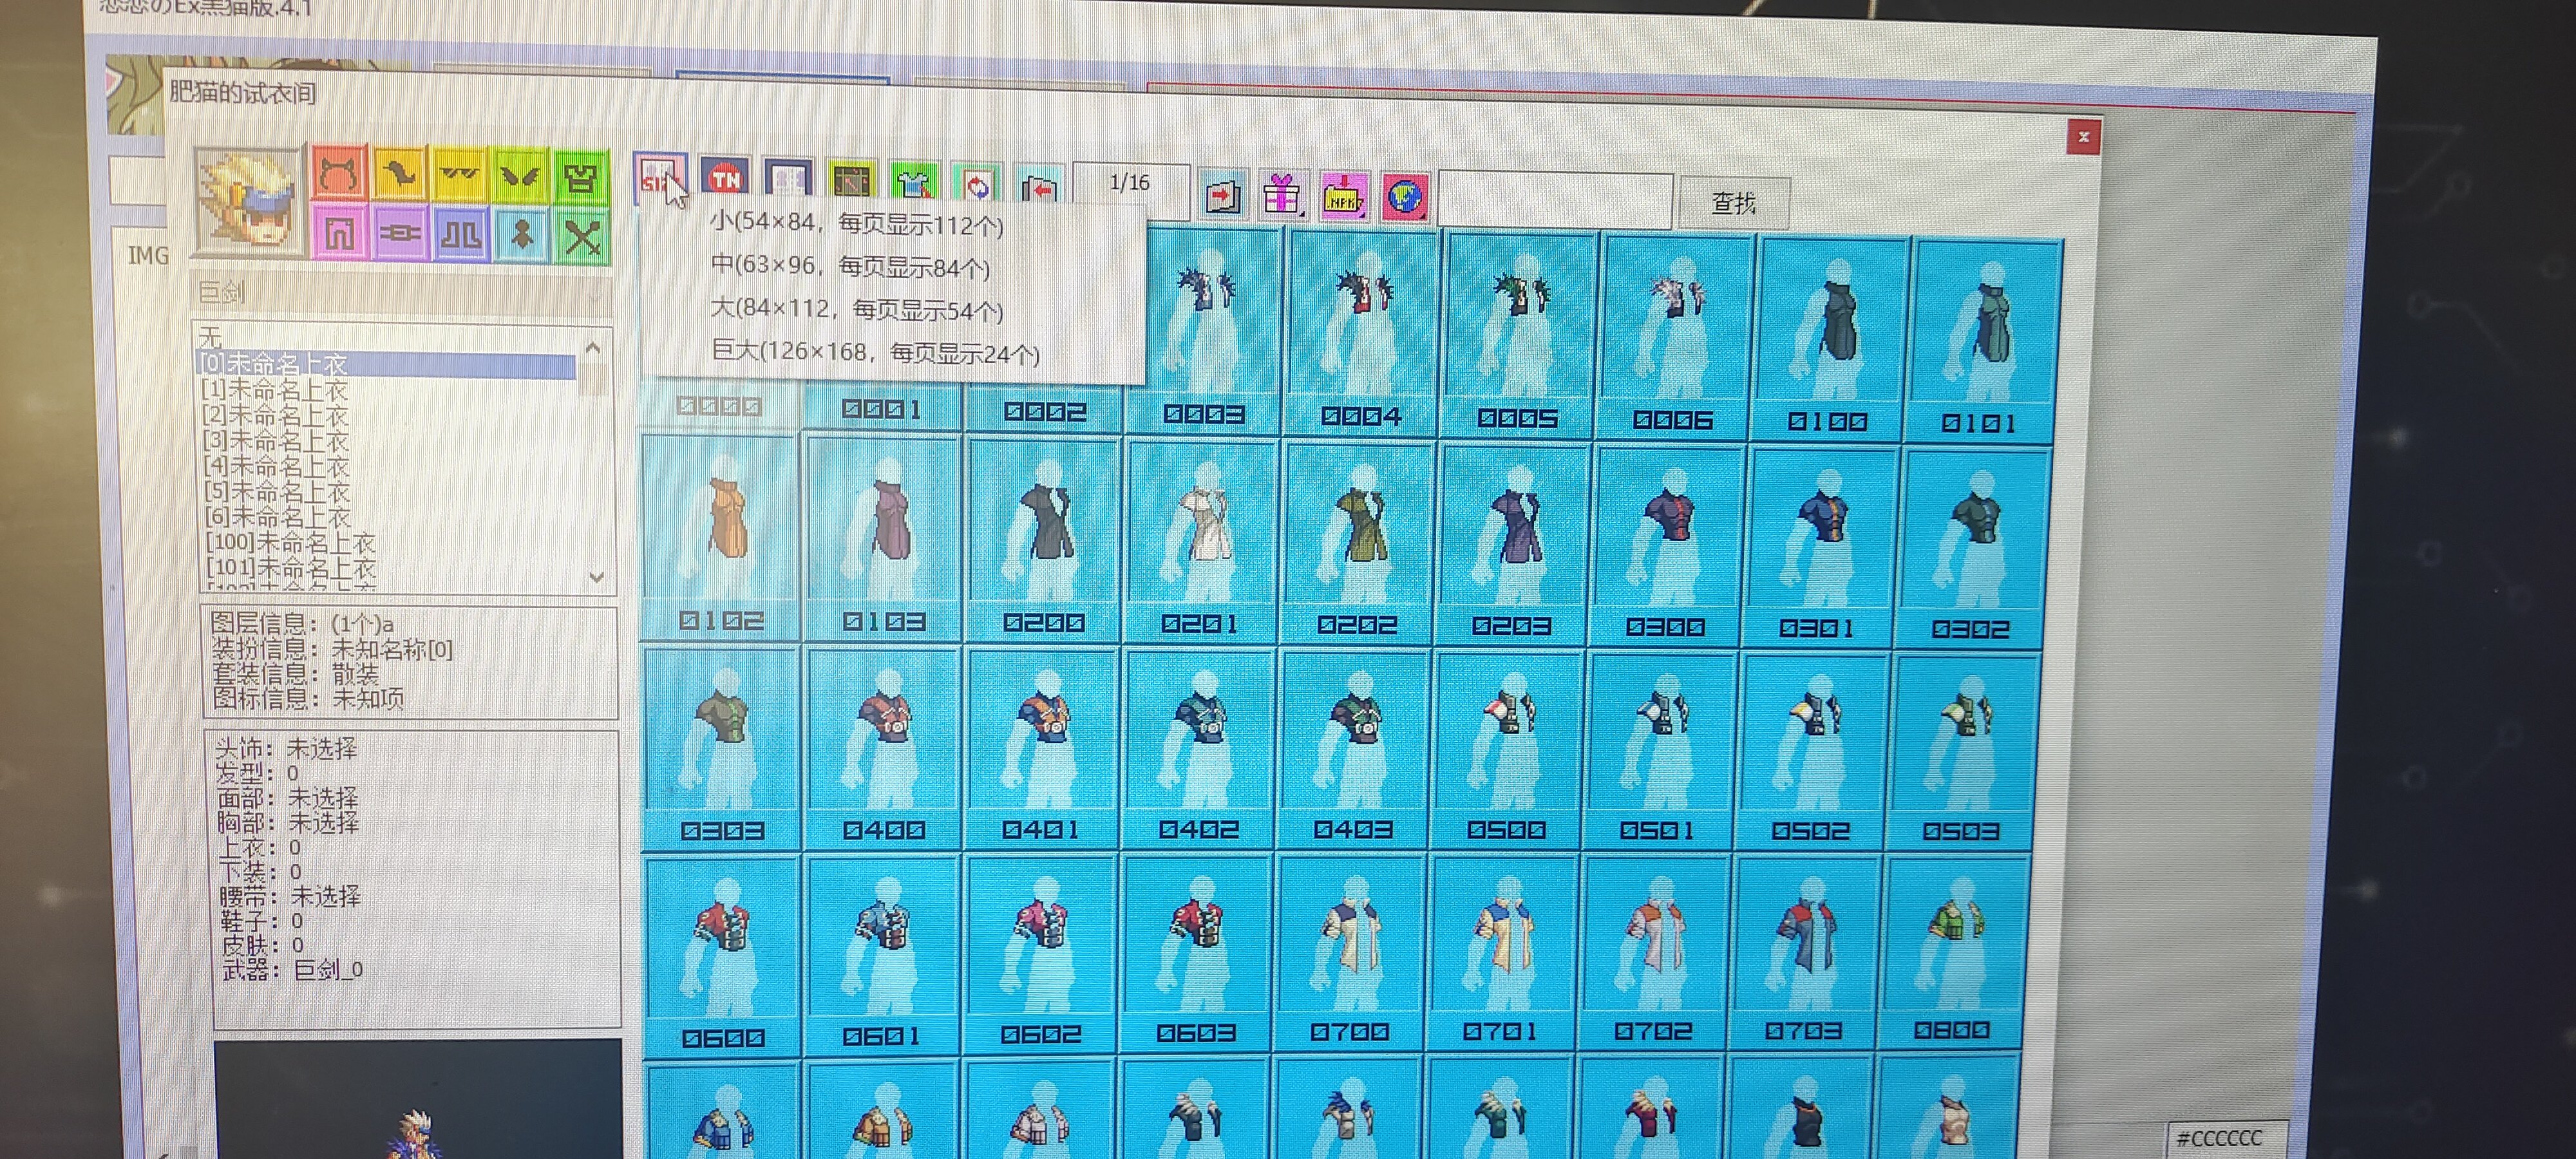Select the headgear (cat ears) category icon
This screenshot has width=2576, height=1159.
[x=338, y=174]
